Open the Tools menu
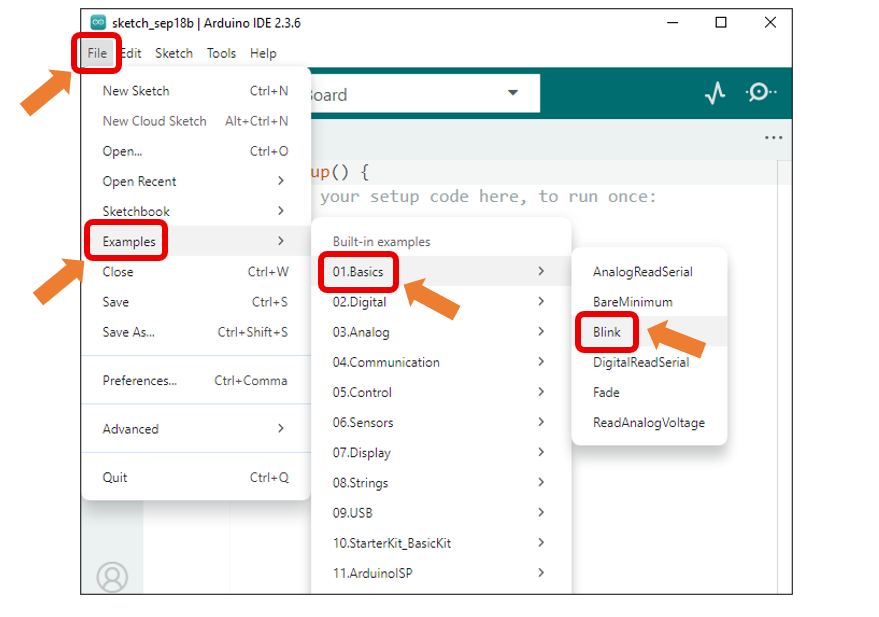The image size is (879, 617). pyautogui.click(x=221, y=53)
